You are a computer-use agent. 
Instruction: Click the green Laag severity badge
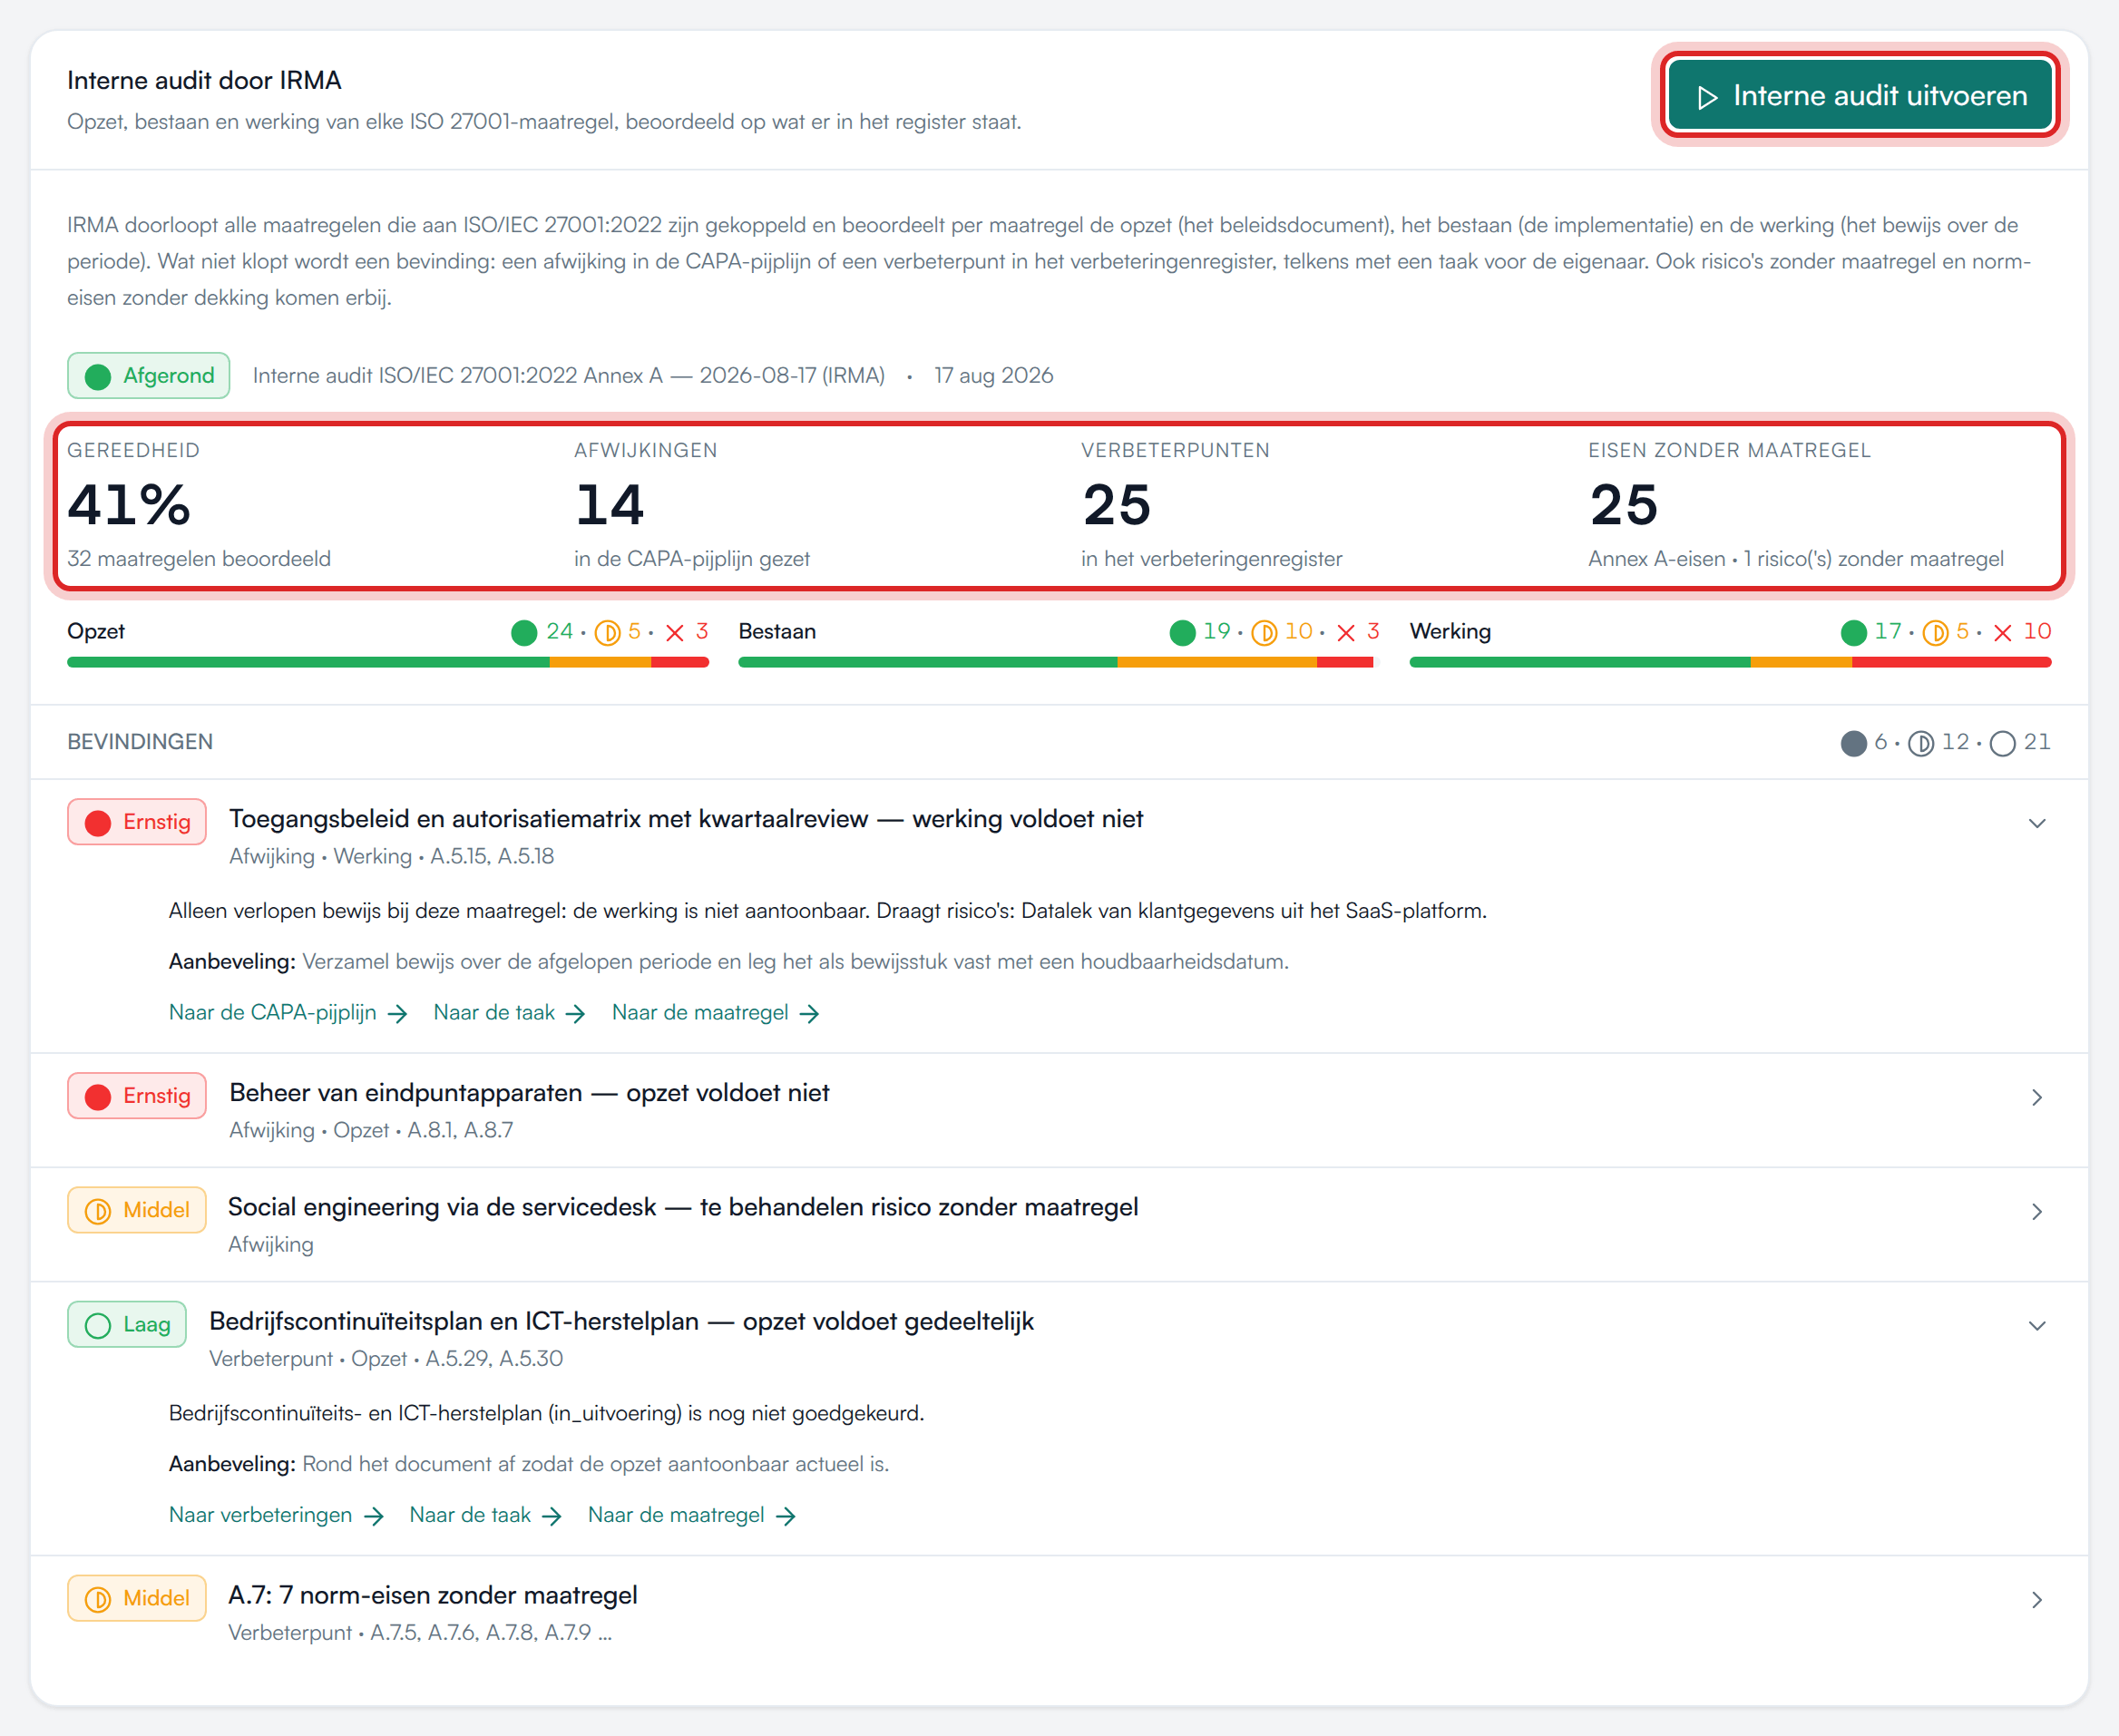(127, 1324)
